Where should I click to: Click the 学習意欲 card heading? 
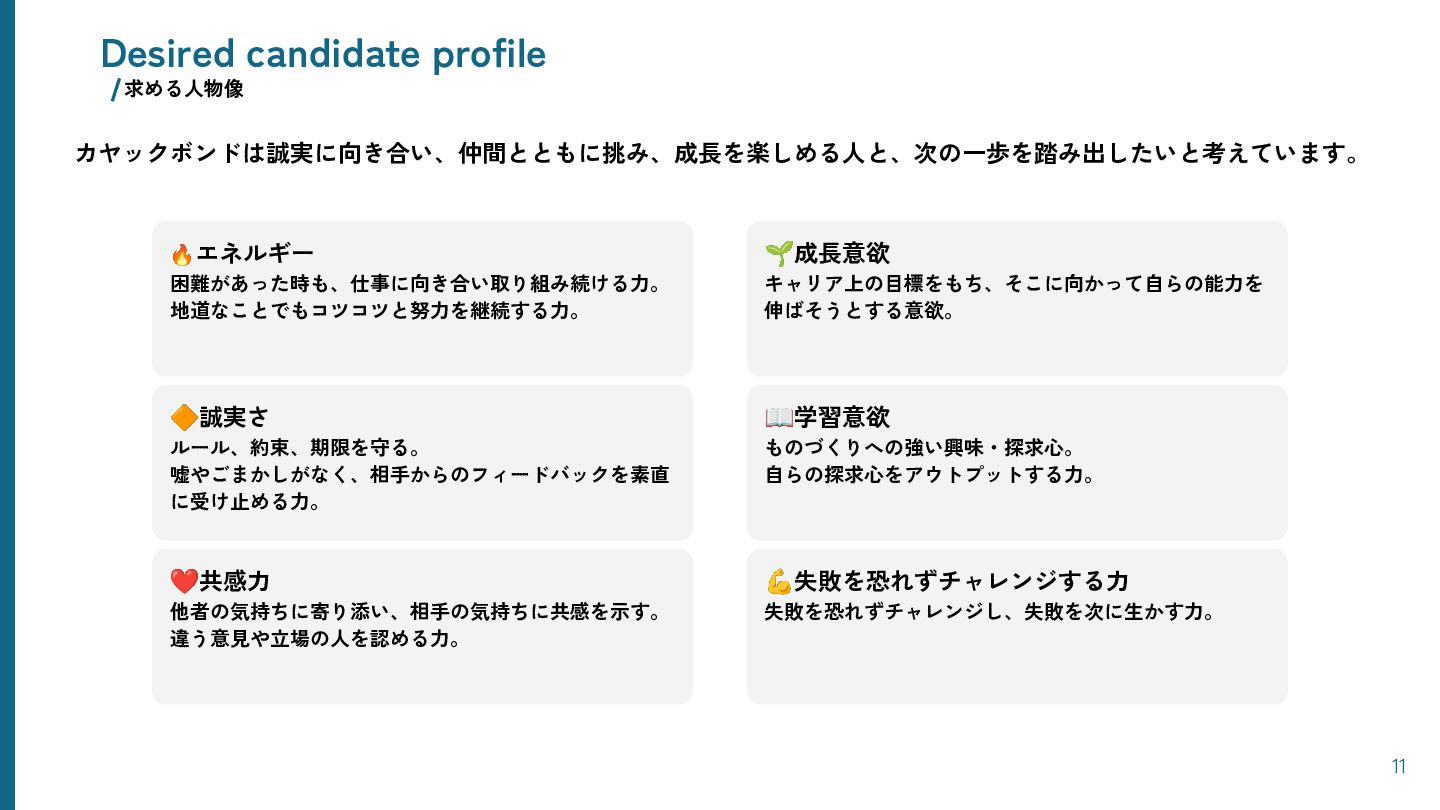[841, 417]
